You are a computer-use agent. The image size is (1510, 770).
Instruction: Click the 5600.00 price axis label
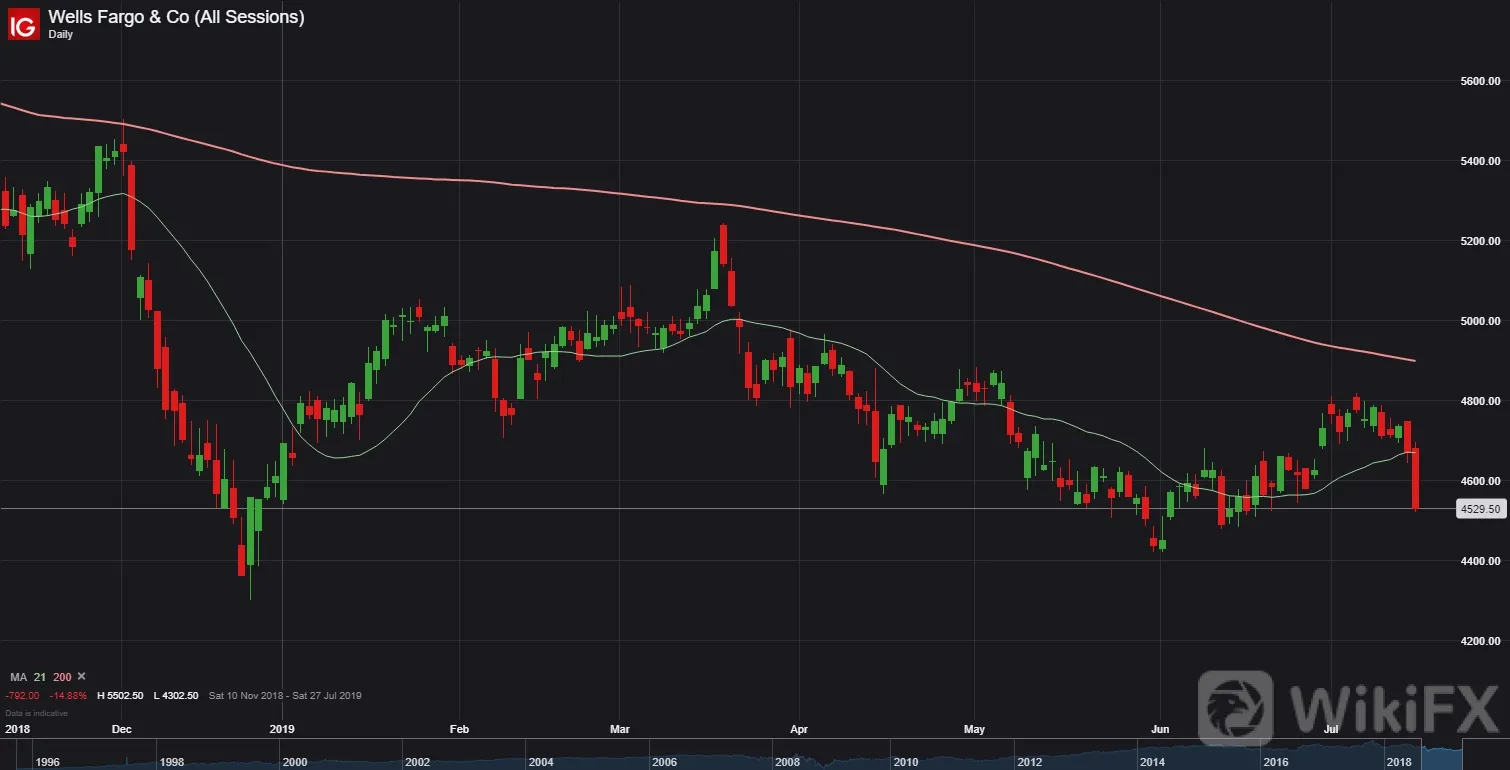tap(1480, 81)
